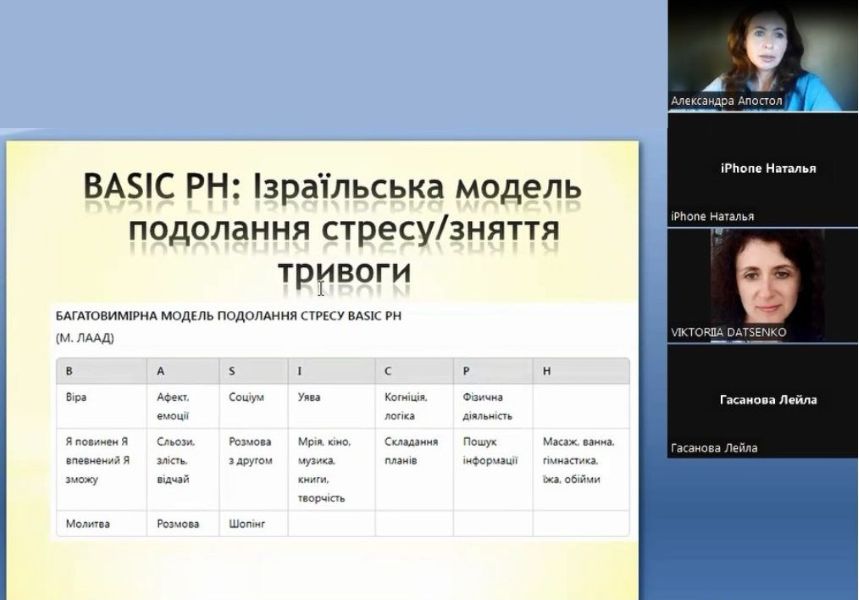Click the 'Складання планів' cell

point(414,470)
